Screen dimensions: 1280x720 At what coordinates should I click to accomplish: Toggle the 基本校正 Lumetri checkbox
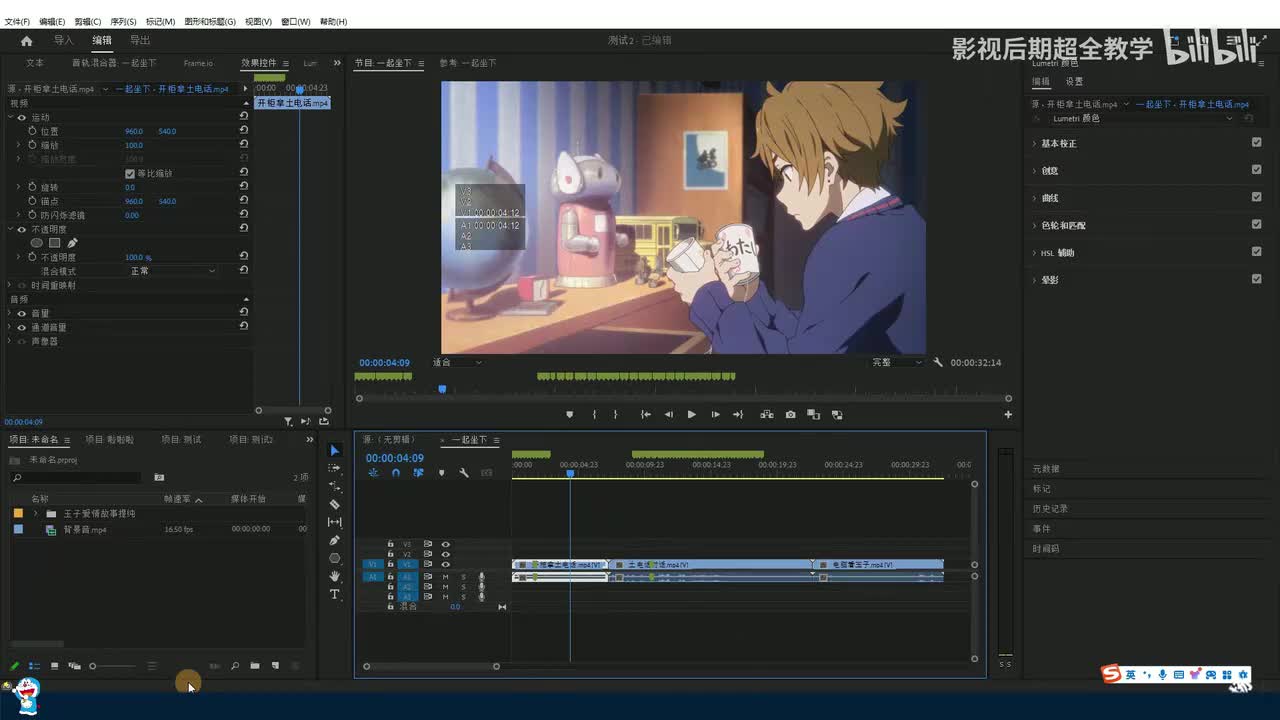(1257, 142)
